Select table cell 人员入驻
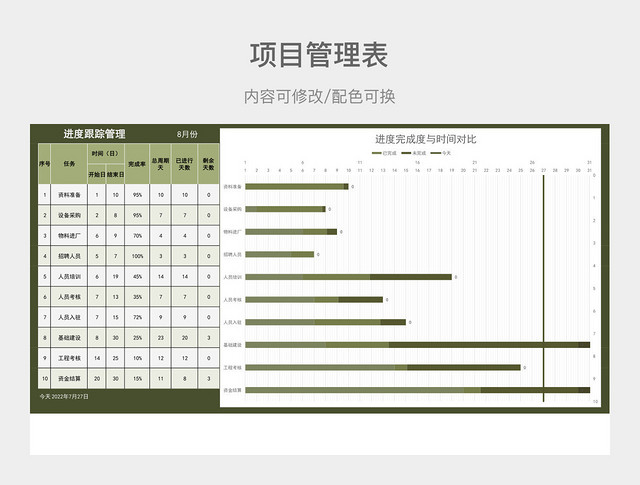The height and width of the screenshot is (485, 640). (x=69, y=317)
